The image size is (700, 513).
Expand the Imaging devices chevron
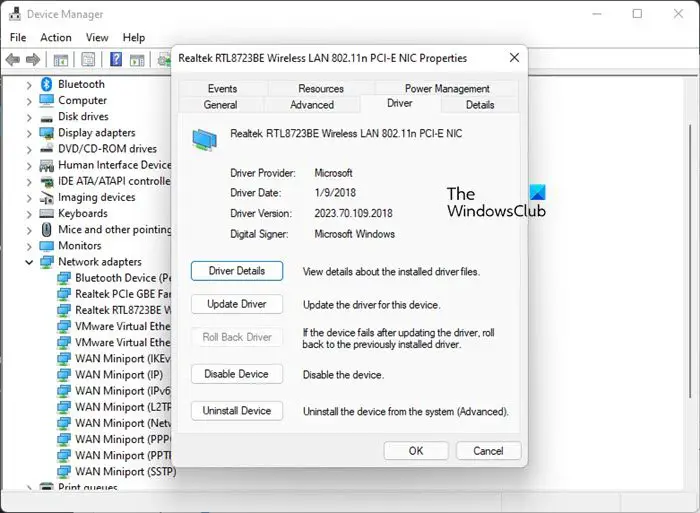pos(29,198)
